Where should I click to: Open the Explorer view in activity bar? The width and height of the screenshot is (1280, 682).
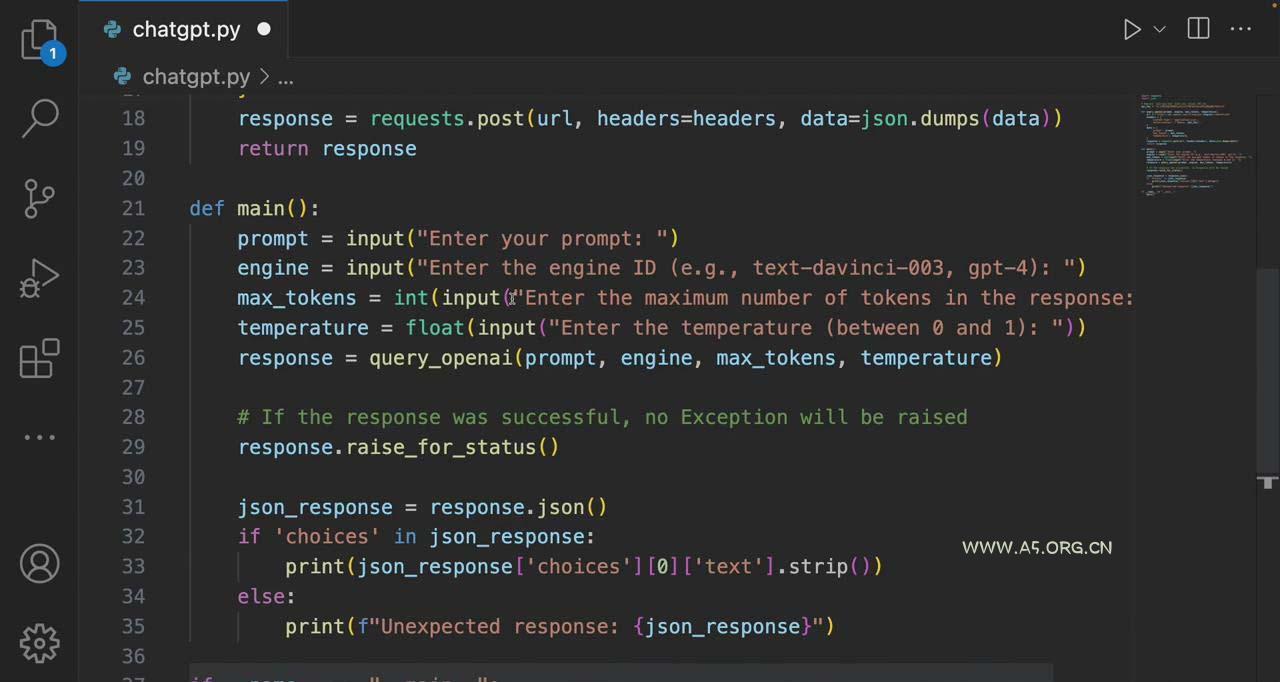[x=40, y=40]
